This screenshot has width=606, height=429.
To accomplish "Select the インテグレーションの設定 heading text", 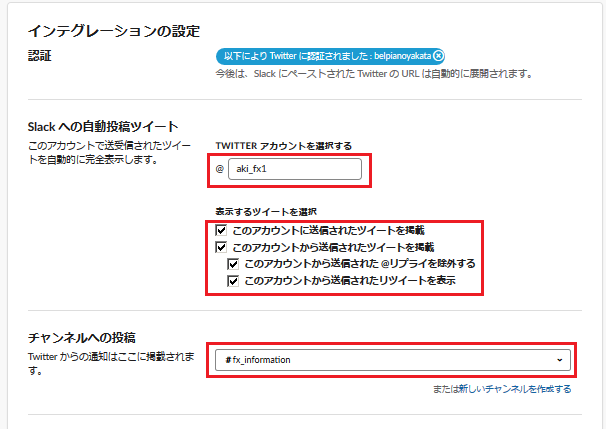I will tap(114, 31).
